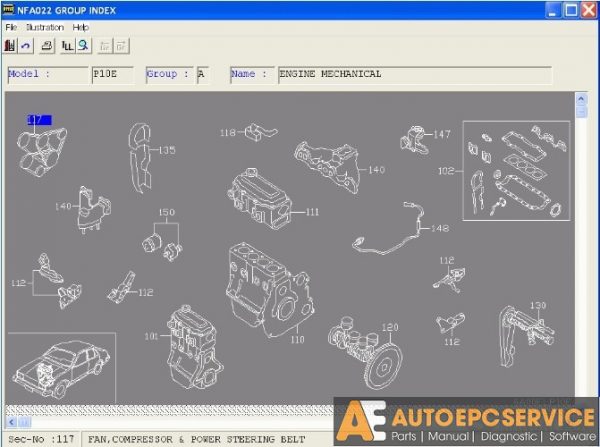Select 140 label beside the manifold
Viewport: 600px width, 447px height.
click(377, 170)
